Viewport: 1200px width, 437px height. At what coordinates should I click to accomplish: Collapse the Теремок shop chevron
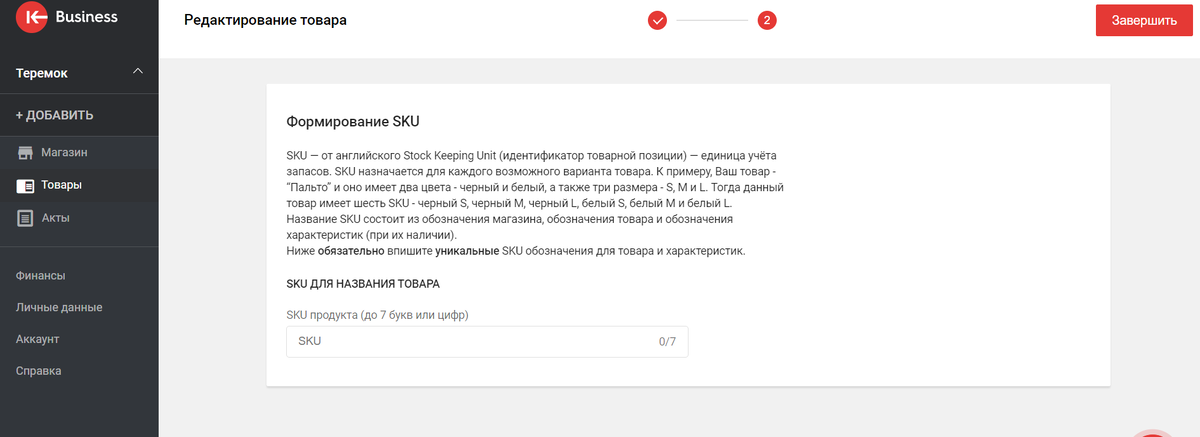point(138,72)
